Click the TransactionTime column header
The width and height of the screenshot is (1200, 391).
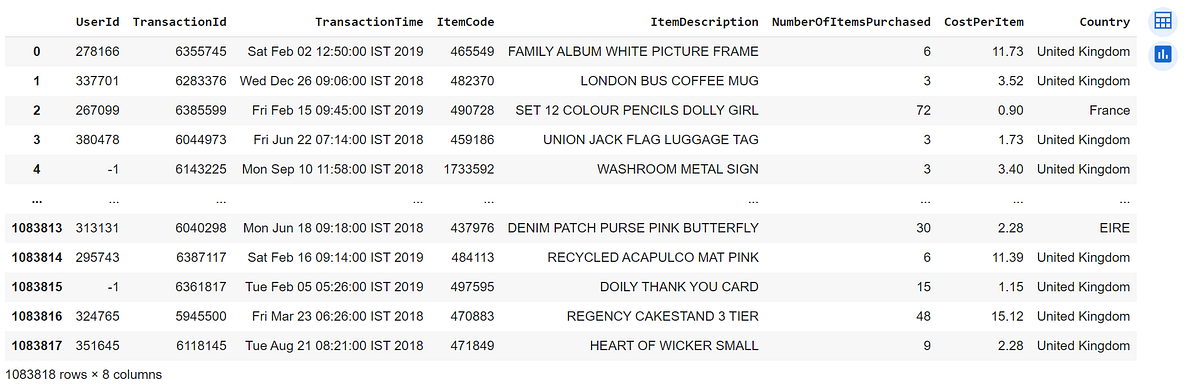[369, 22]
